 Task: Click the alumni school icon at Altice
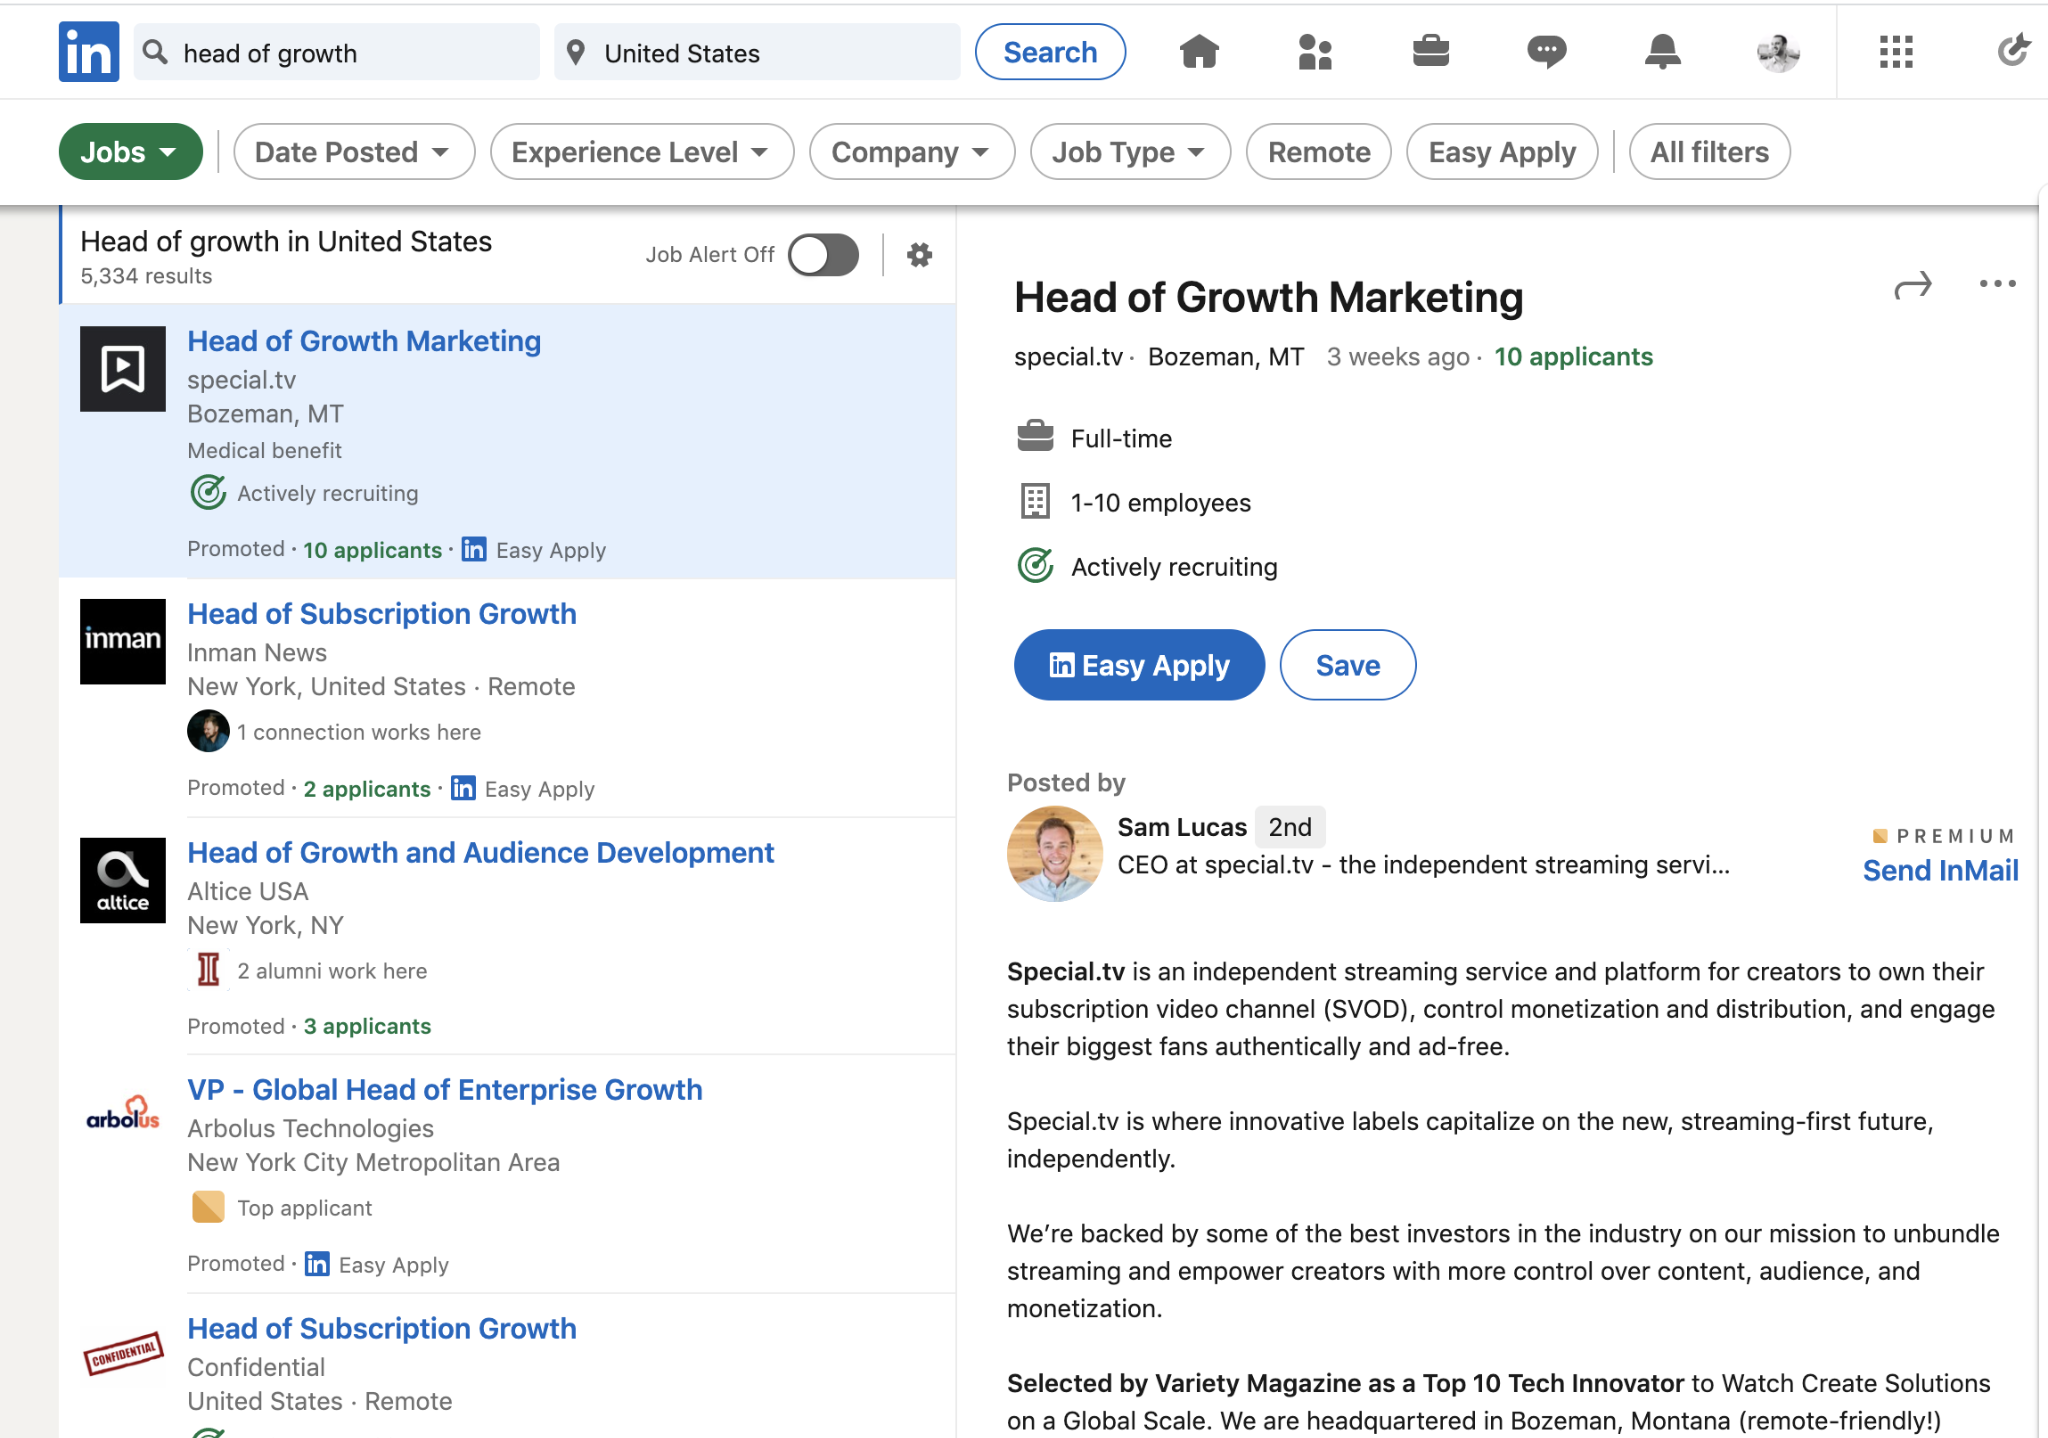click(x=208, y=969)
